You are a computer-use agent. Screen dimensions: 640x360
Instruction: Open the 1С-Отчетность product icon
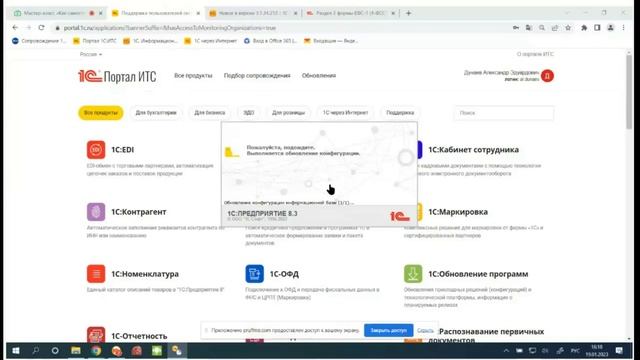pyautogui.click(x=96, y=335)
